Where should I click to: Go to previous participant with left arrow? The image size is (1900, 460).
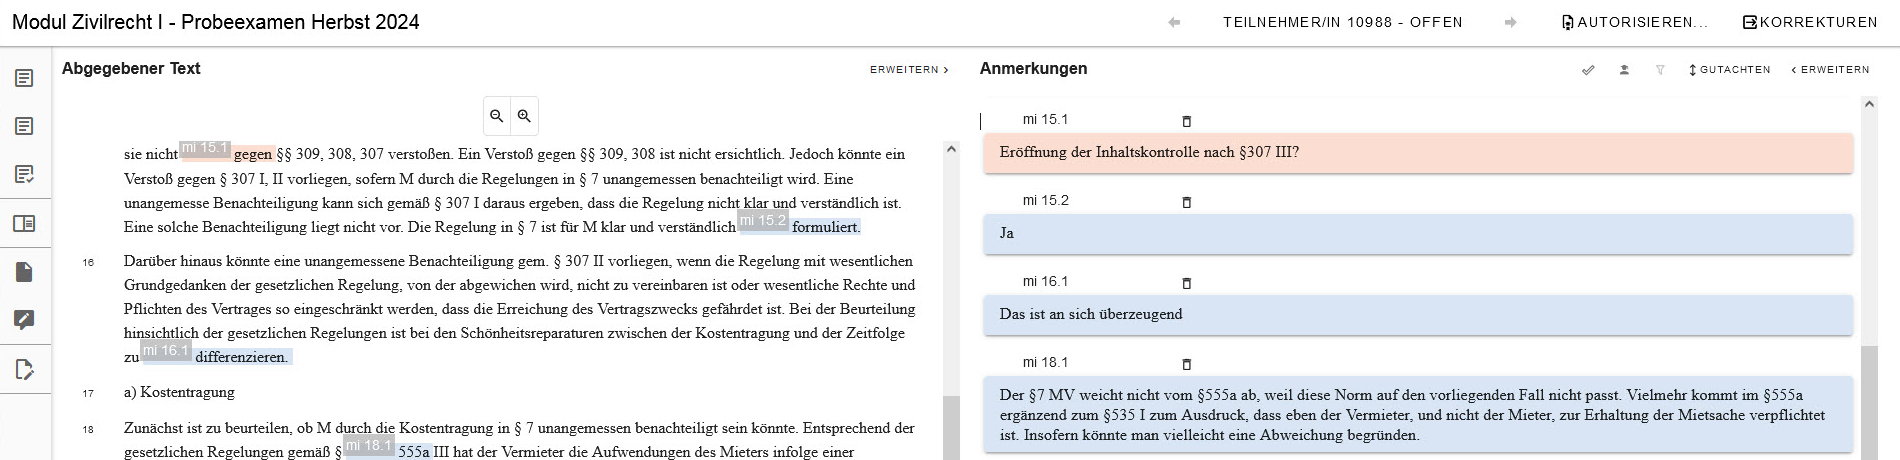coord(1174,22)
